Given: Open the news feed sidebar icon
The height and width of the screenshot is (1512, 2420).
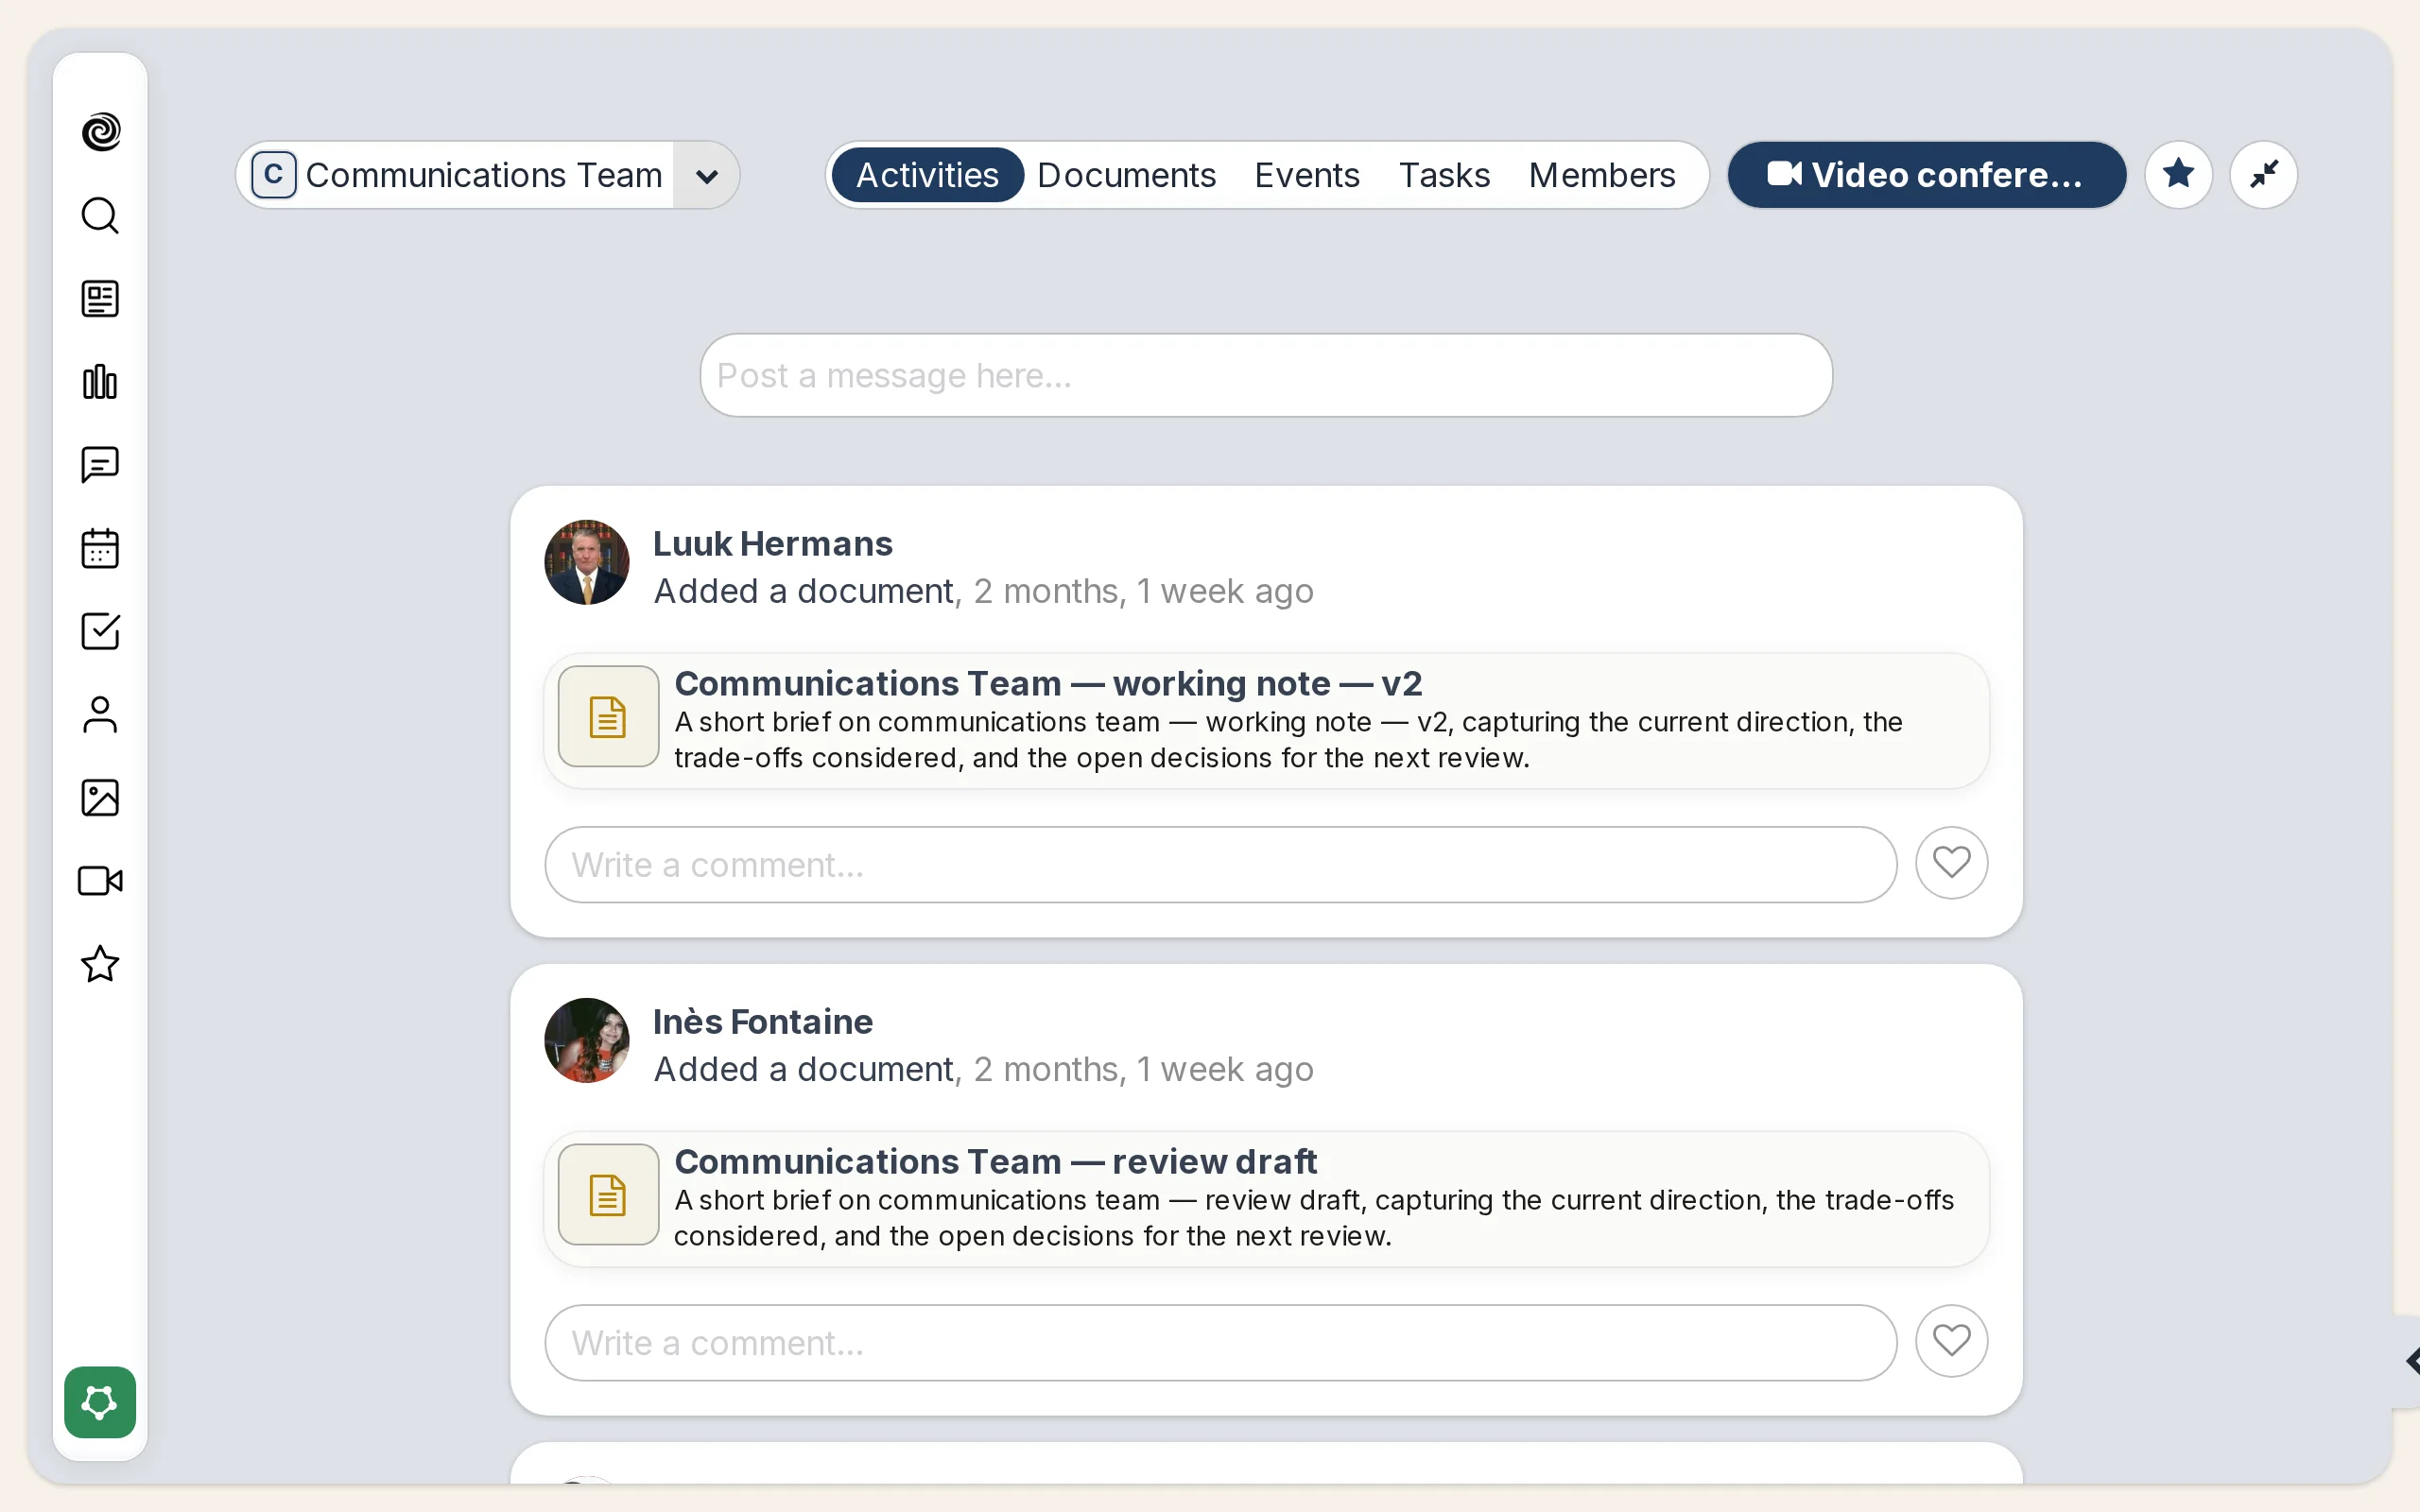Looking at the screenshot, I should click(100, 298).
